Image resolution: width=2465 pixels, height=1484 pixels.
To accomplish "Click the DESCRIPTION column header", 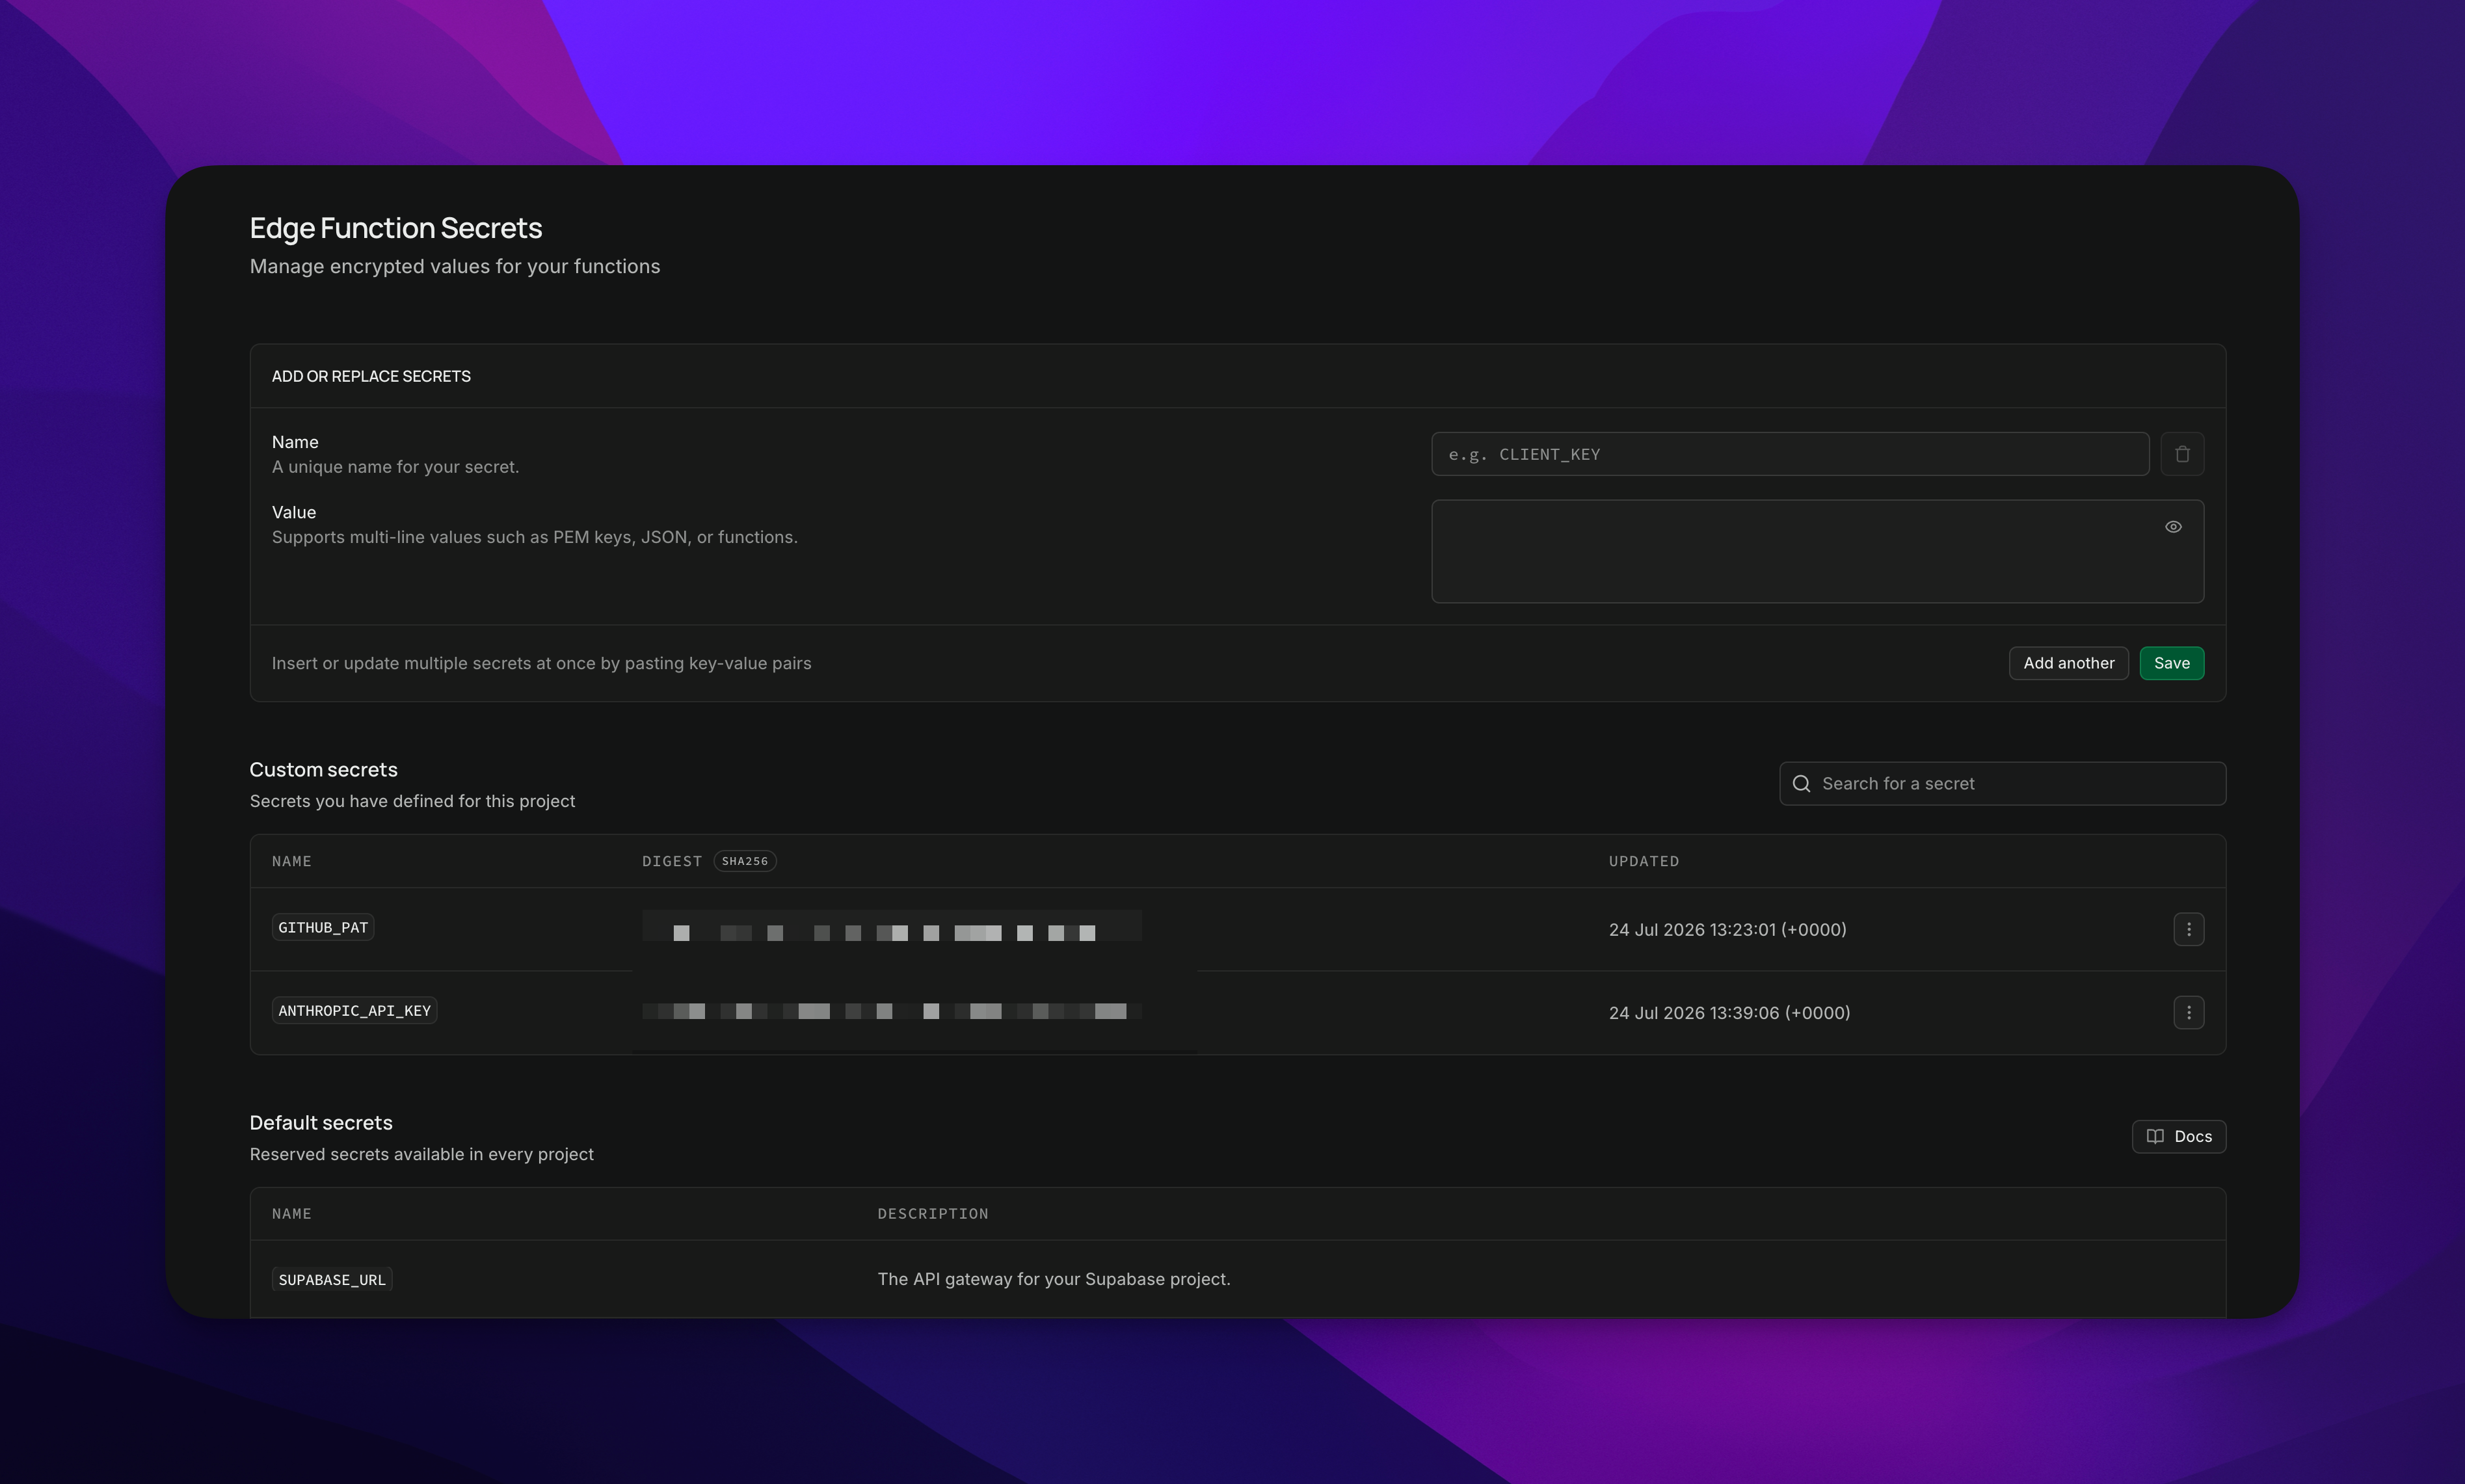I will [933, 1214].
